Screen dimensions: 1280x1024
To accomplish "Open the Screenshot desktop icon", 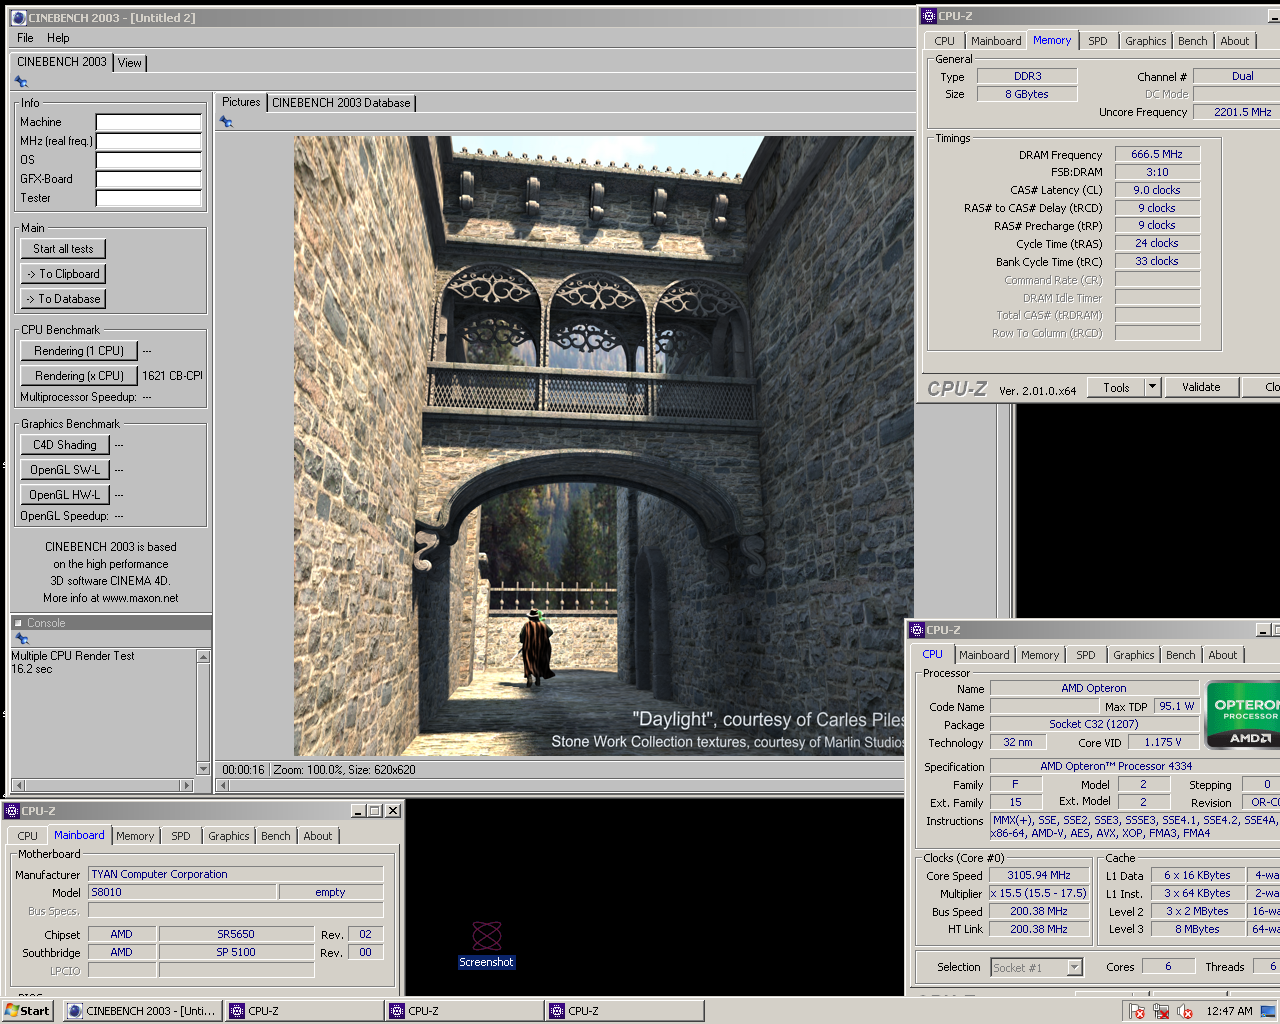I will point(487,945).
